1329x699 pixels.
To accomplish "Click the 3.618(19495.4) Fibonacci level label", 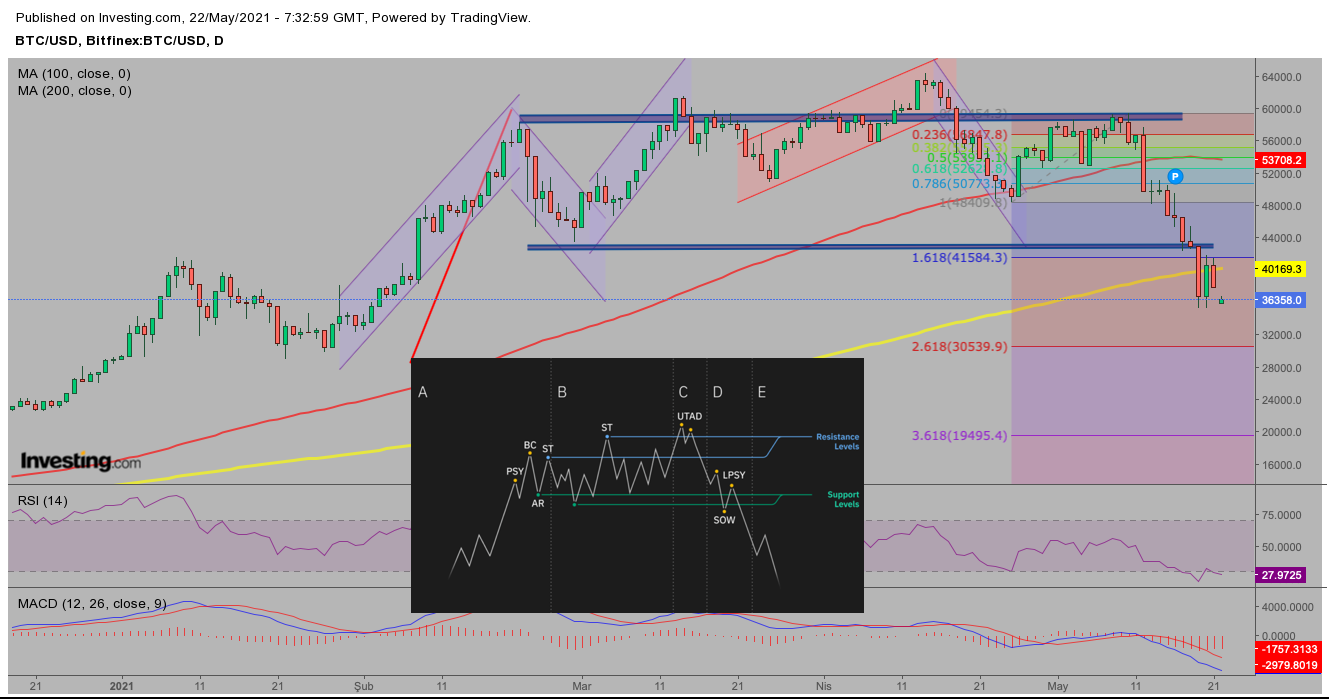I will coord(959,435).
